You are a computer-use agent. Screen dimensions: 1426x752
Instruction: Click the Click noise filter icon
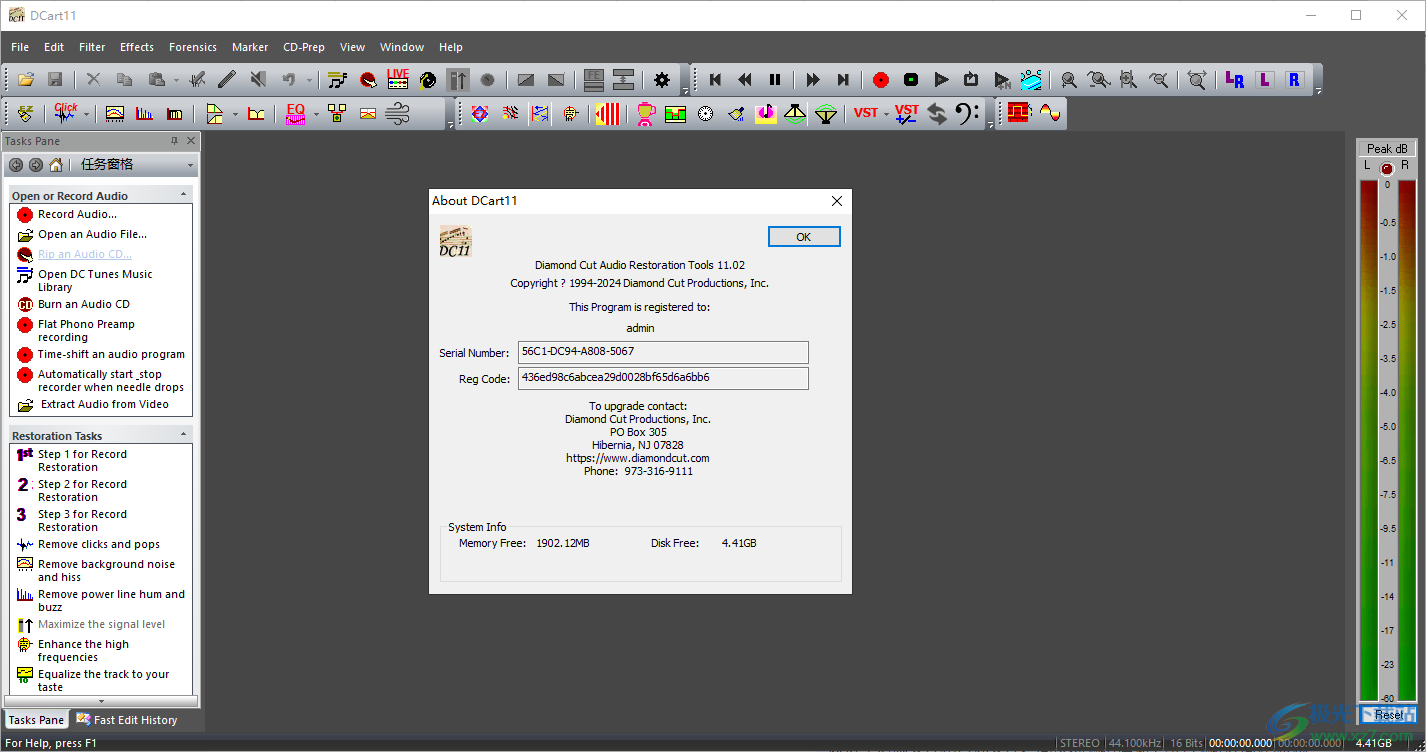point(66,114)
